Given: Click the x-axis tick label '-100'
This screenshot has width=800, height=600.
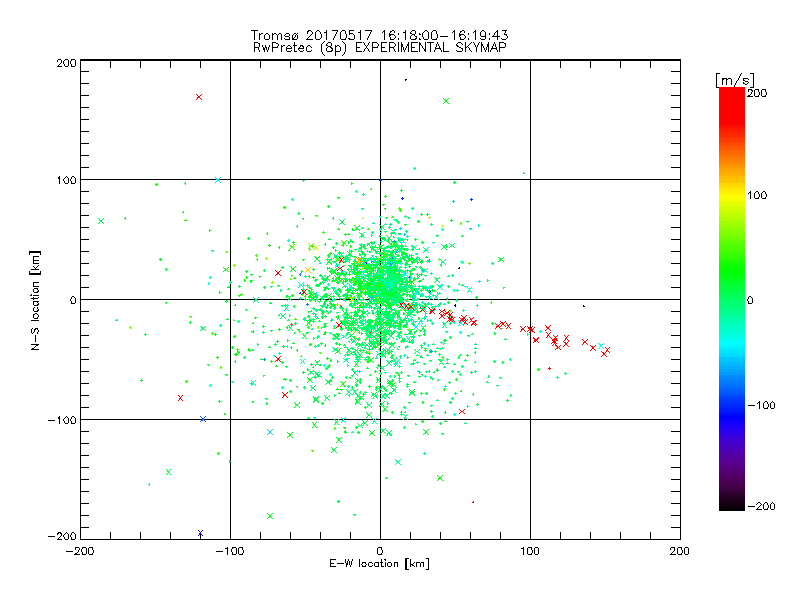Looking at the screenshot, I should point(230,551).
